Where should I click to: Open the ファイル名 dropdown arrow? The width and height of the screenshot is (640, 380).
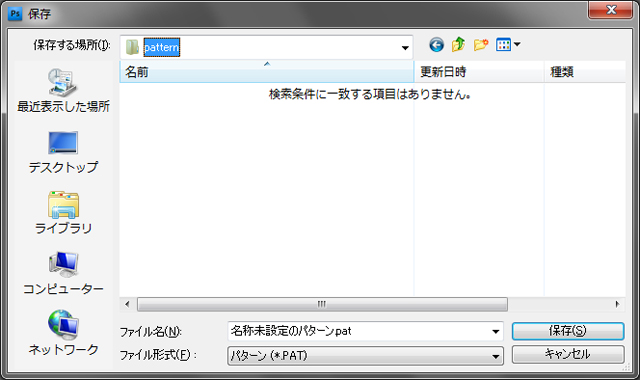pyautogui.click(x=496, y=331)
